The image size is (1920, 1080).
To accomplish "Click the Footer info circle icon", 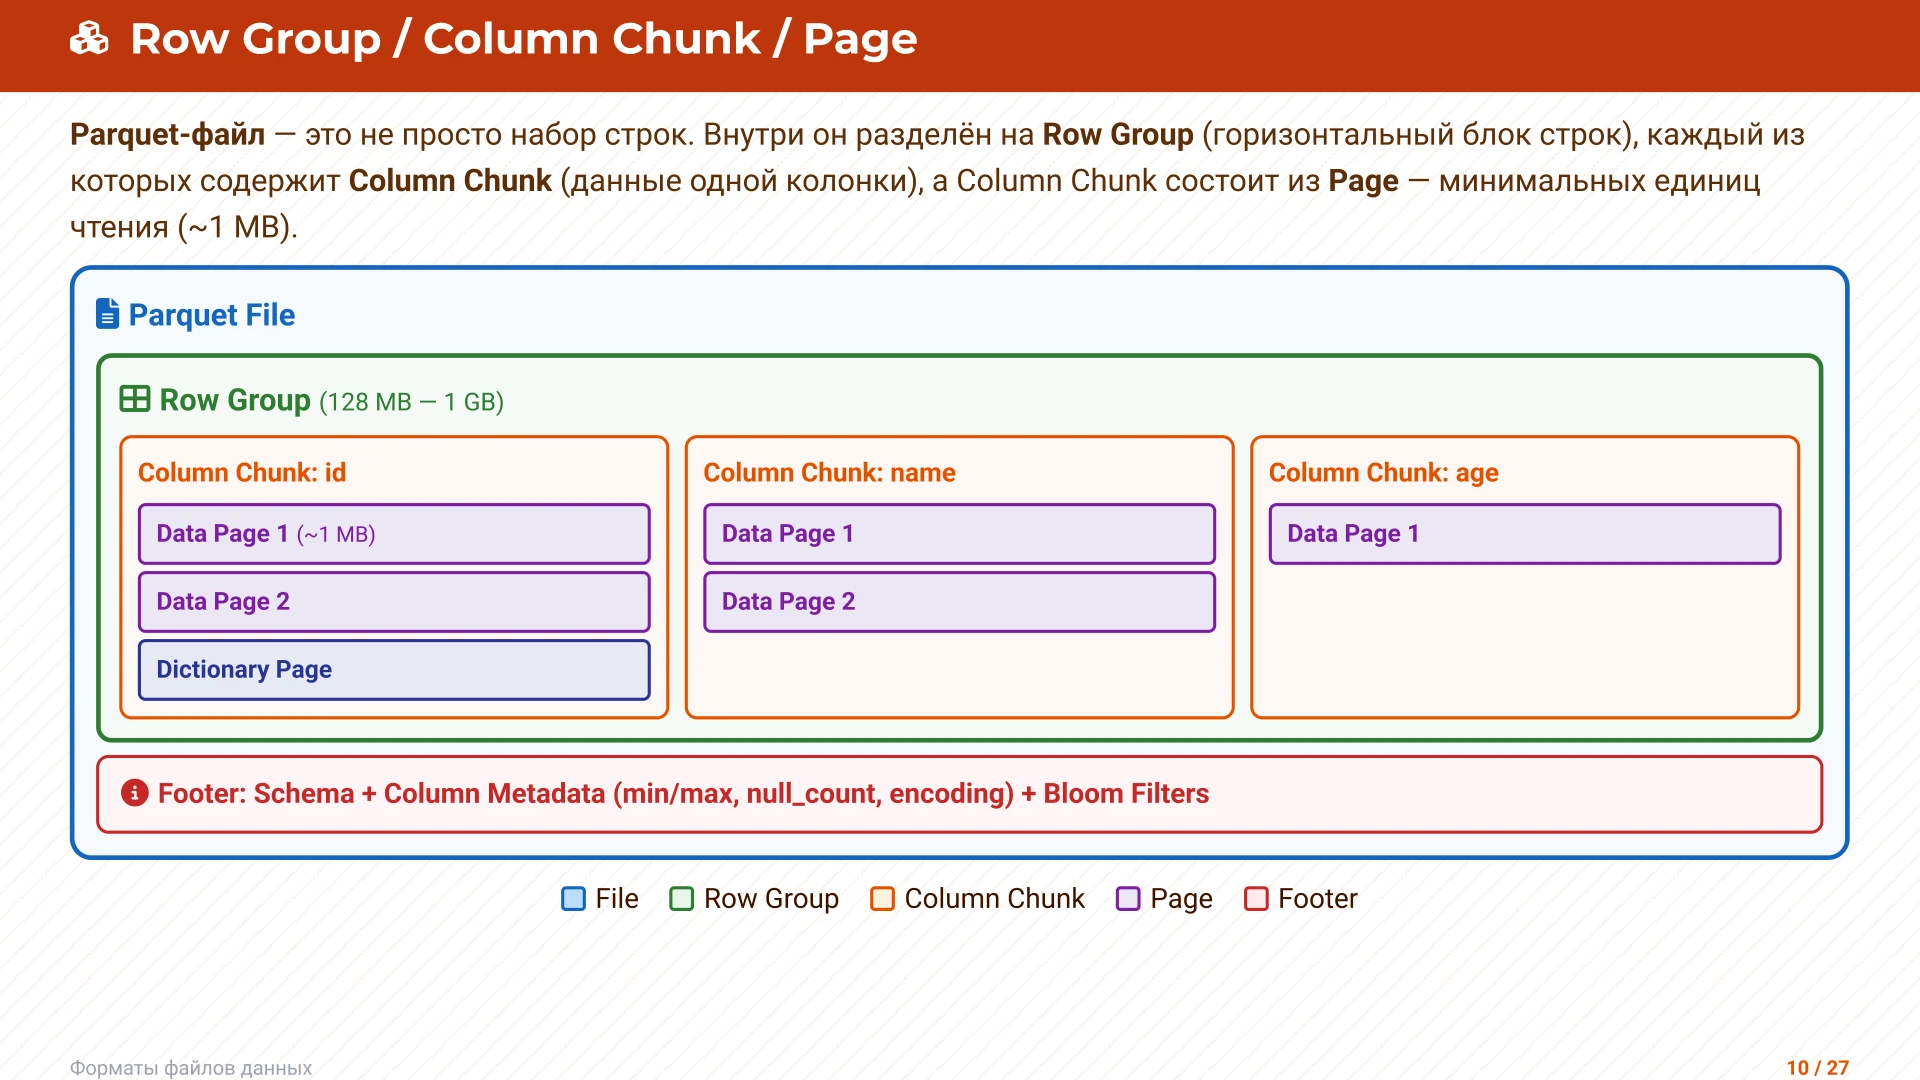I will point(134,793).
